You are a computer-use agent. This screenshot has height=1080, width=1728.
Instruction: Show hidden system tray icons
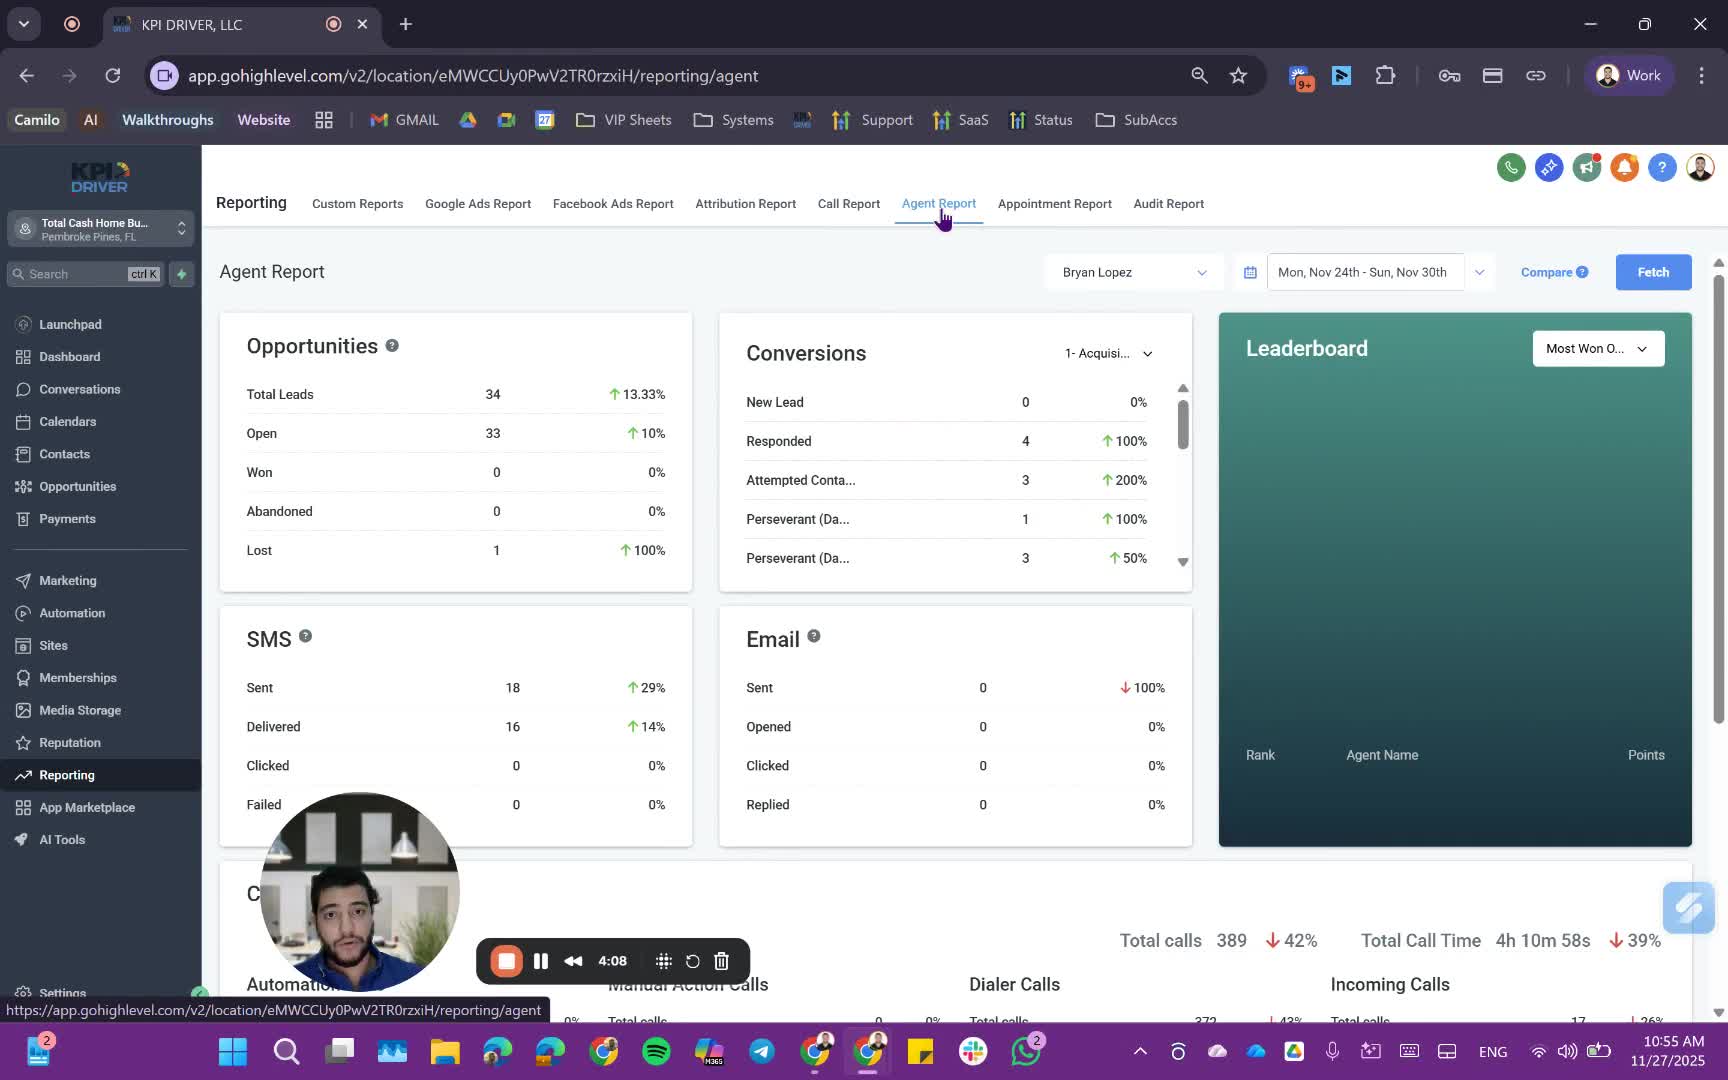click(1140, 1051)
